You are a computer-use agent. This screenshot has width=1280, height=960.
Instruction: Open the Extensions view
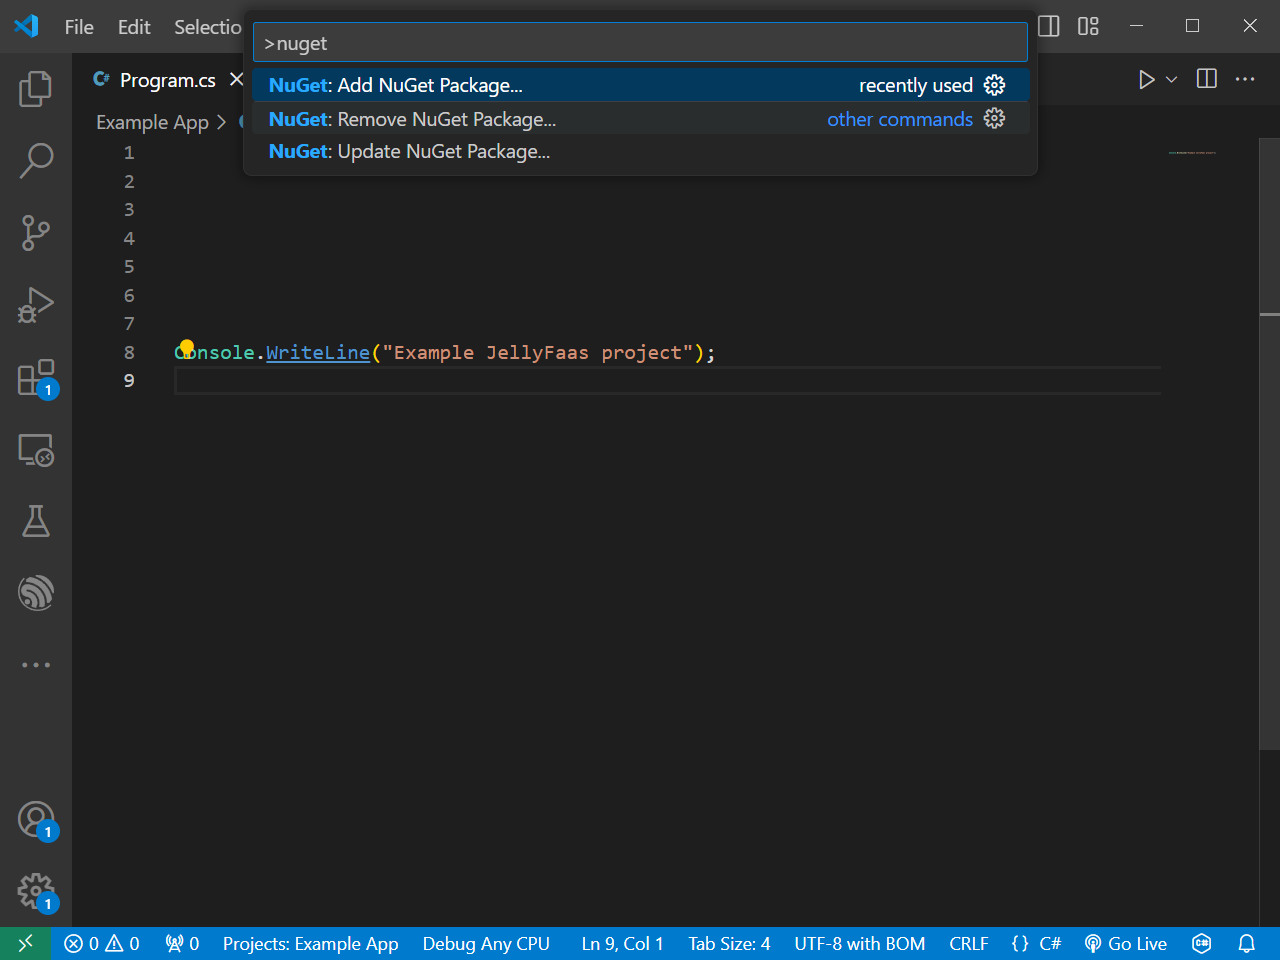(36, 378)
